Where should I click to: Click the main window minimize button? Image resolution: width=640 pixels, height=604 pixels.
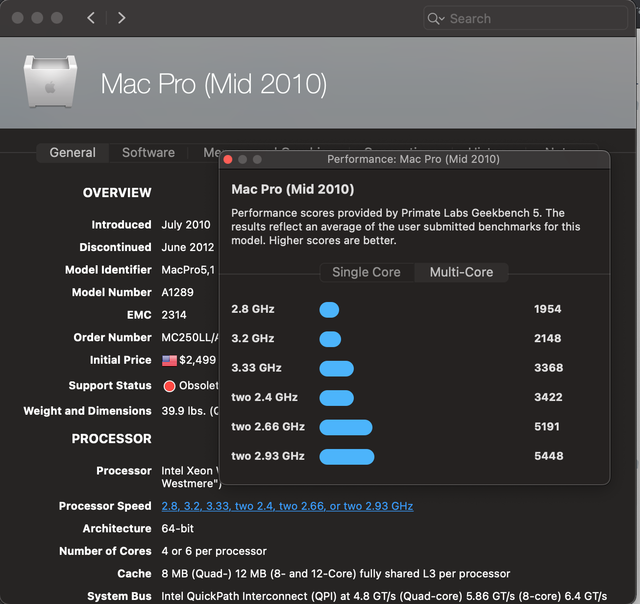pyautogui.click(x=37, y=18)
